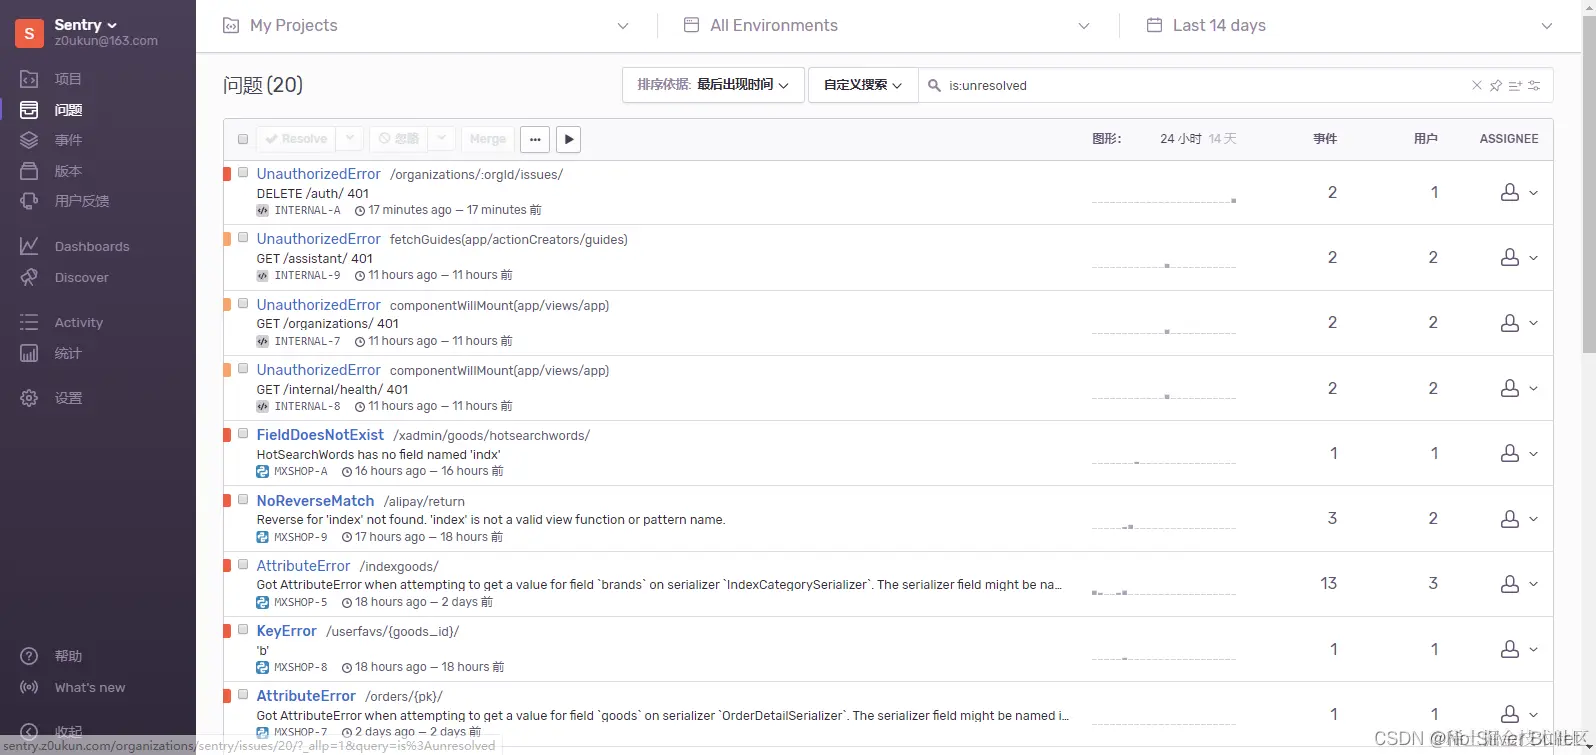Check the DELETE /auth/ 401 issue
Viewport: 1596px width, 755px height.
[x=243, y=172]
